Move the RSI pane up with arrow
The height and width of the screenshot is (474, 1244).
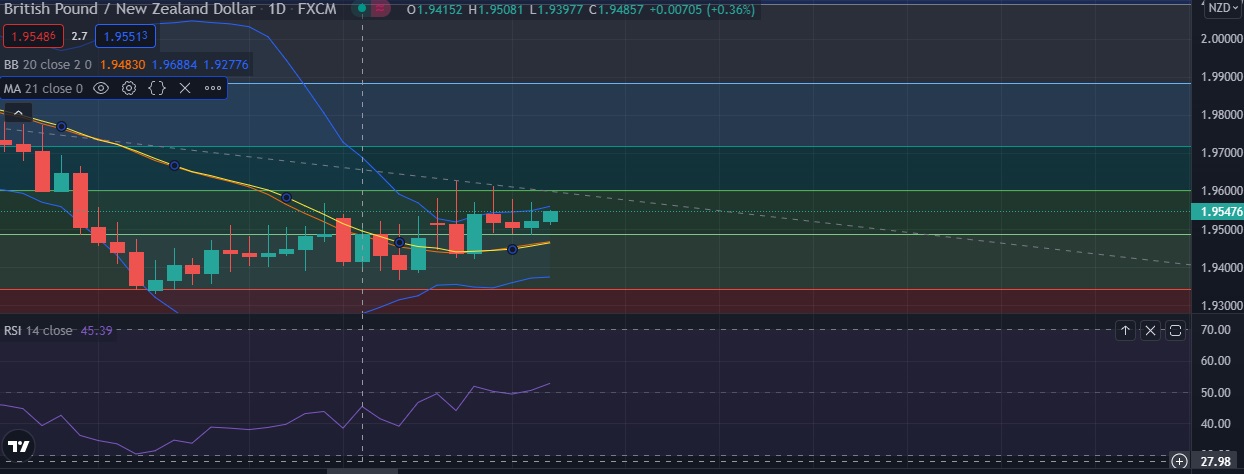point(1125,330)
